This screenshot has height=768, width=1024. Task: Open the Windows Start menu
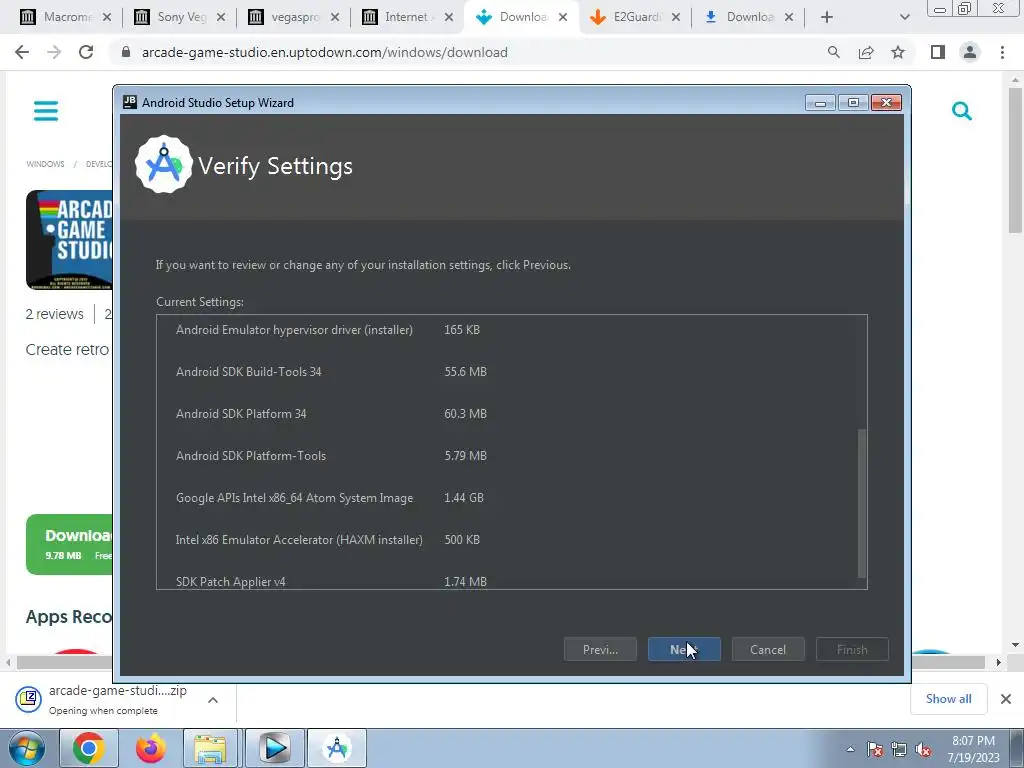pos(26,748)
